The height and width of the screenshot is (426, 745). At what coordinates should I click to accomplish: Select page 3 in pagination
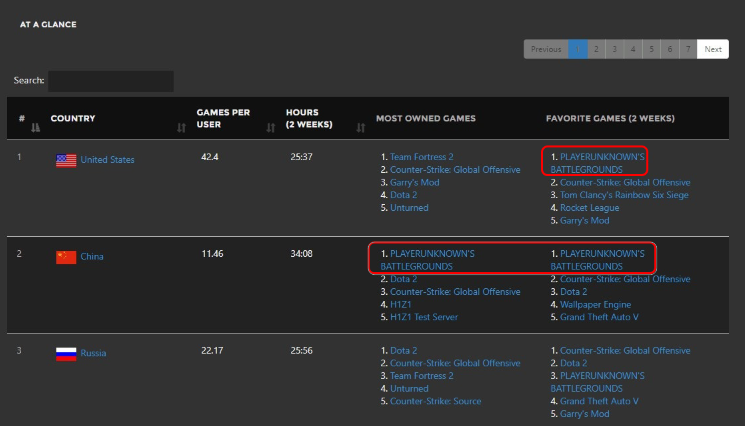tap(615, 49)
